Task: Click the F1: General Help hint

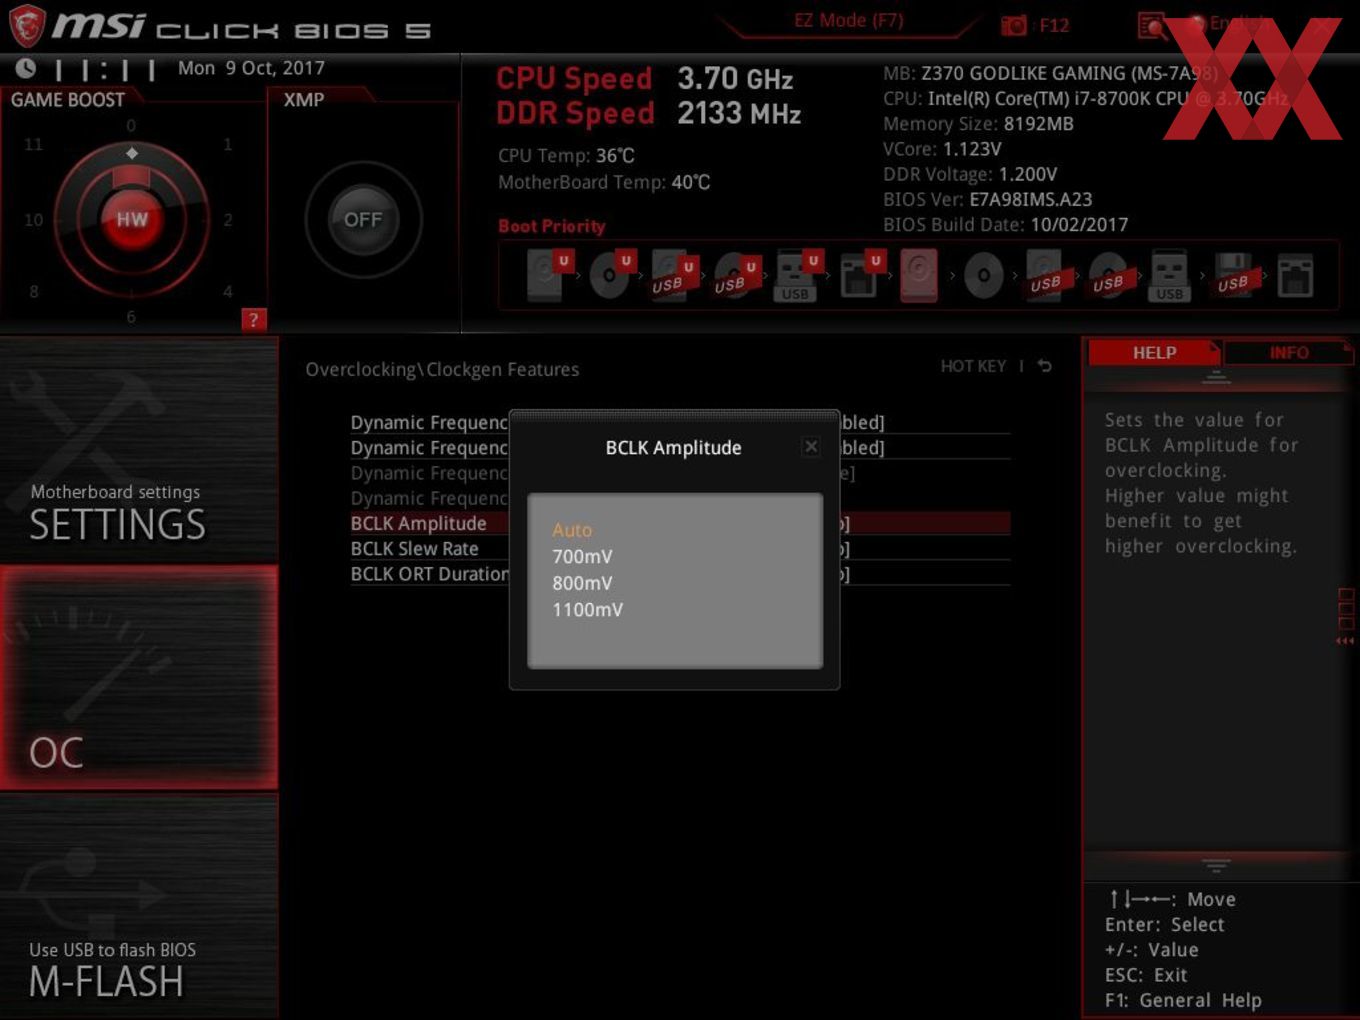Action: tap(1183, 1000)
